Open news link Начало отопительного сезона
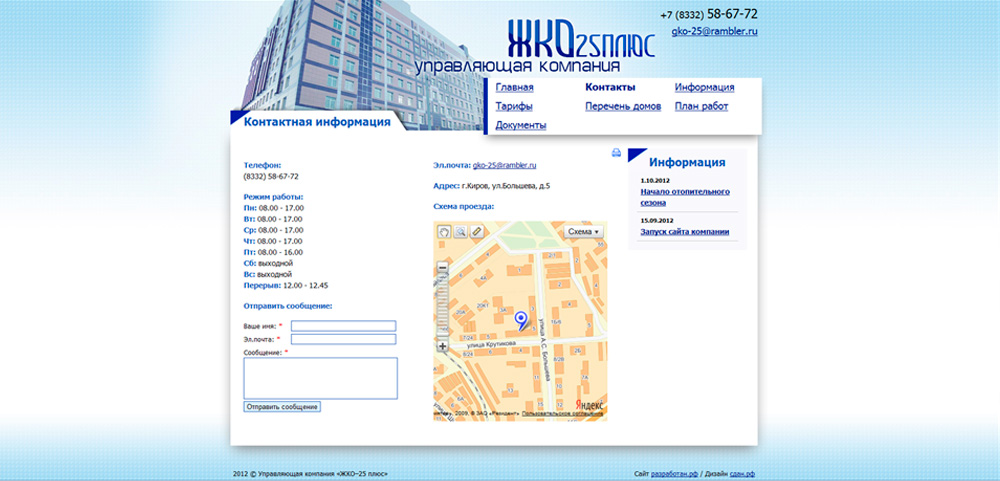Screen dimensions: 1000x481 [x=684, y=196]
